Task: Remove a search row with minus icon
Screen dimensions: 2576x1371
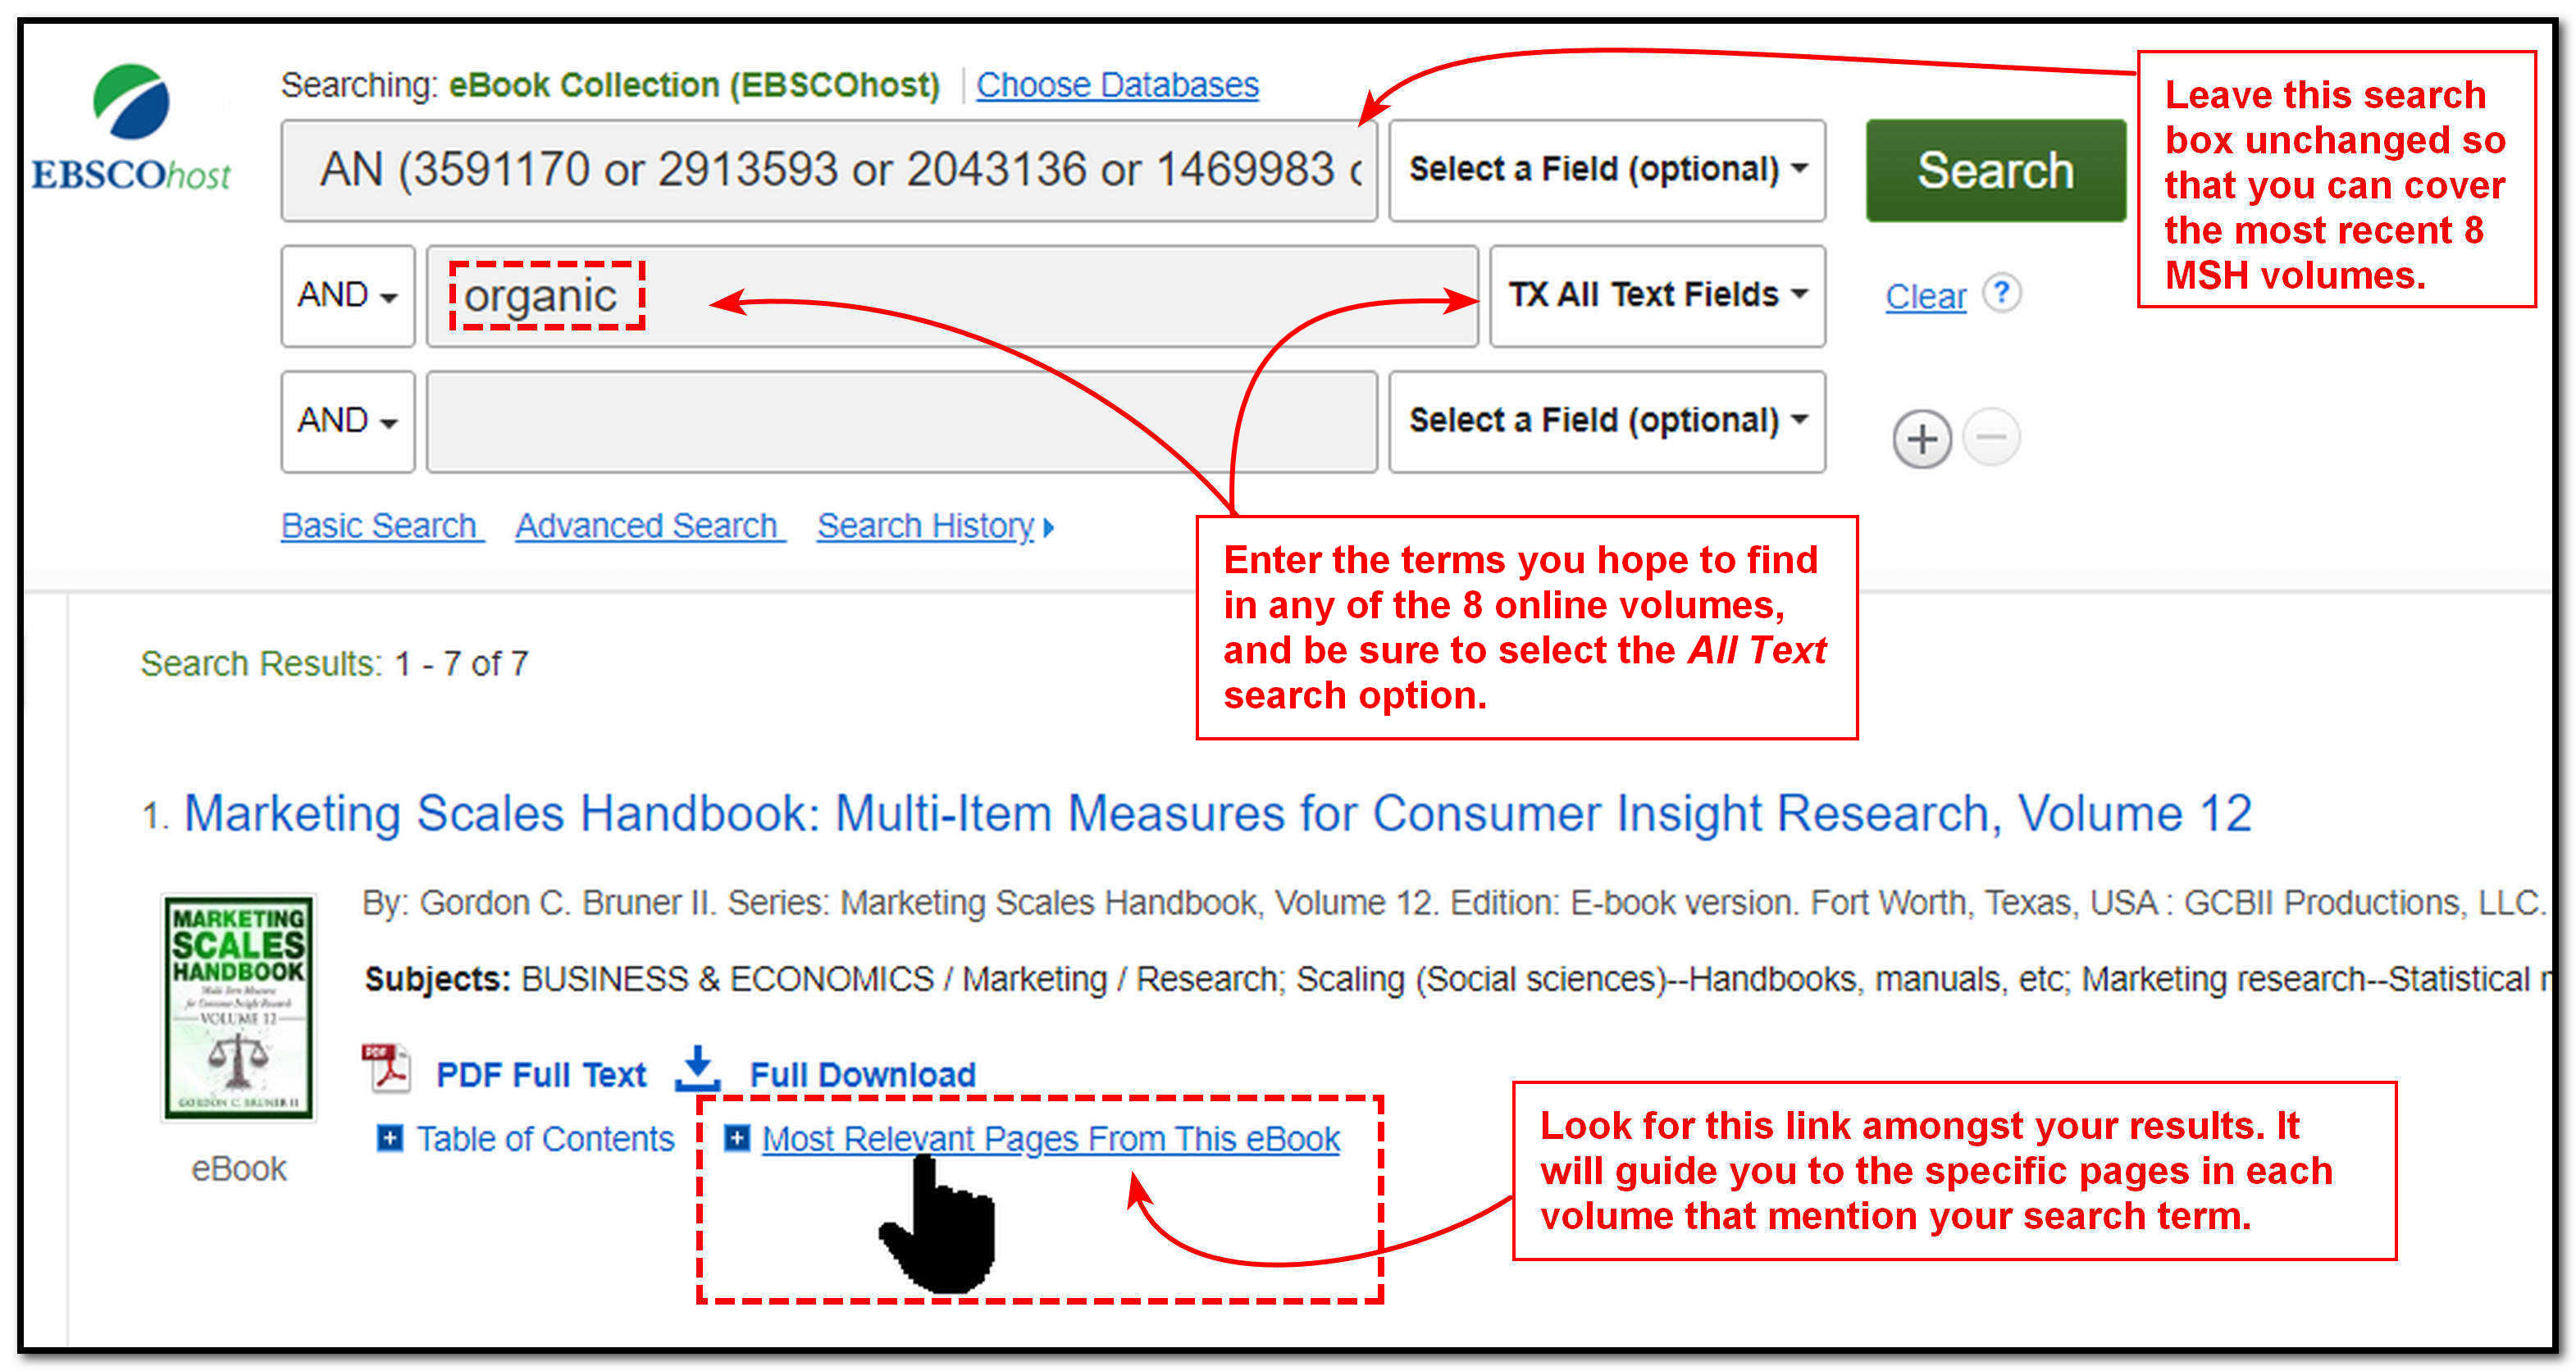Action: (x=1991, y=437)
